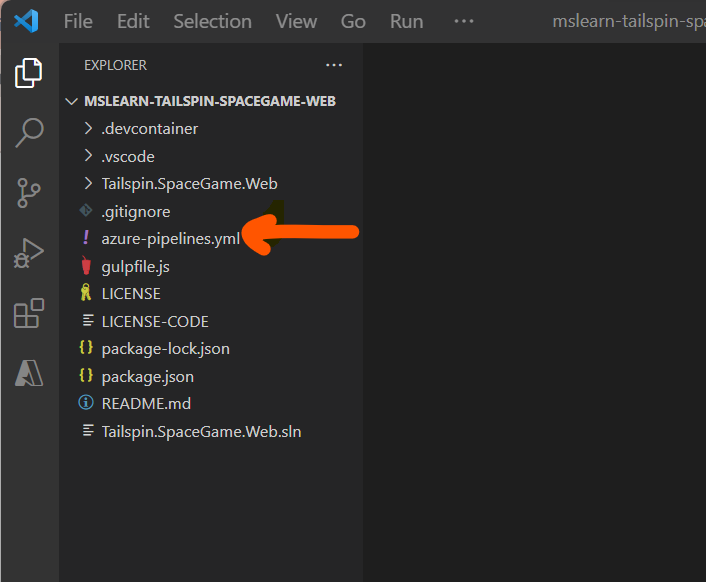This screenshot has width=706, height=582.
Task: Open the Explorer view in activity bar
Action: [x=29, y=72]
